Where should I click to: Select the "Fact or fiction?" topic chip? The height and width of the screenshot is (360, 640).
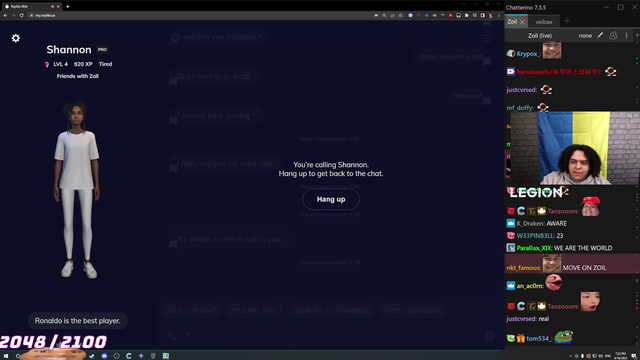click(191, 310)
